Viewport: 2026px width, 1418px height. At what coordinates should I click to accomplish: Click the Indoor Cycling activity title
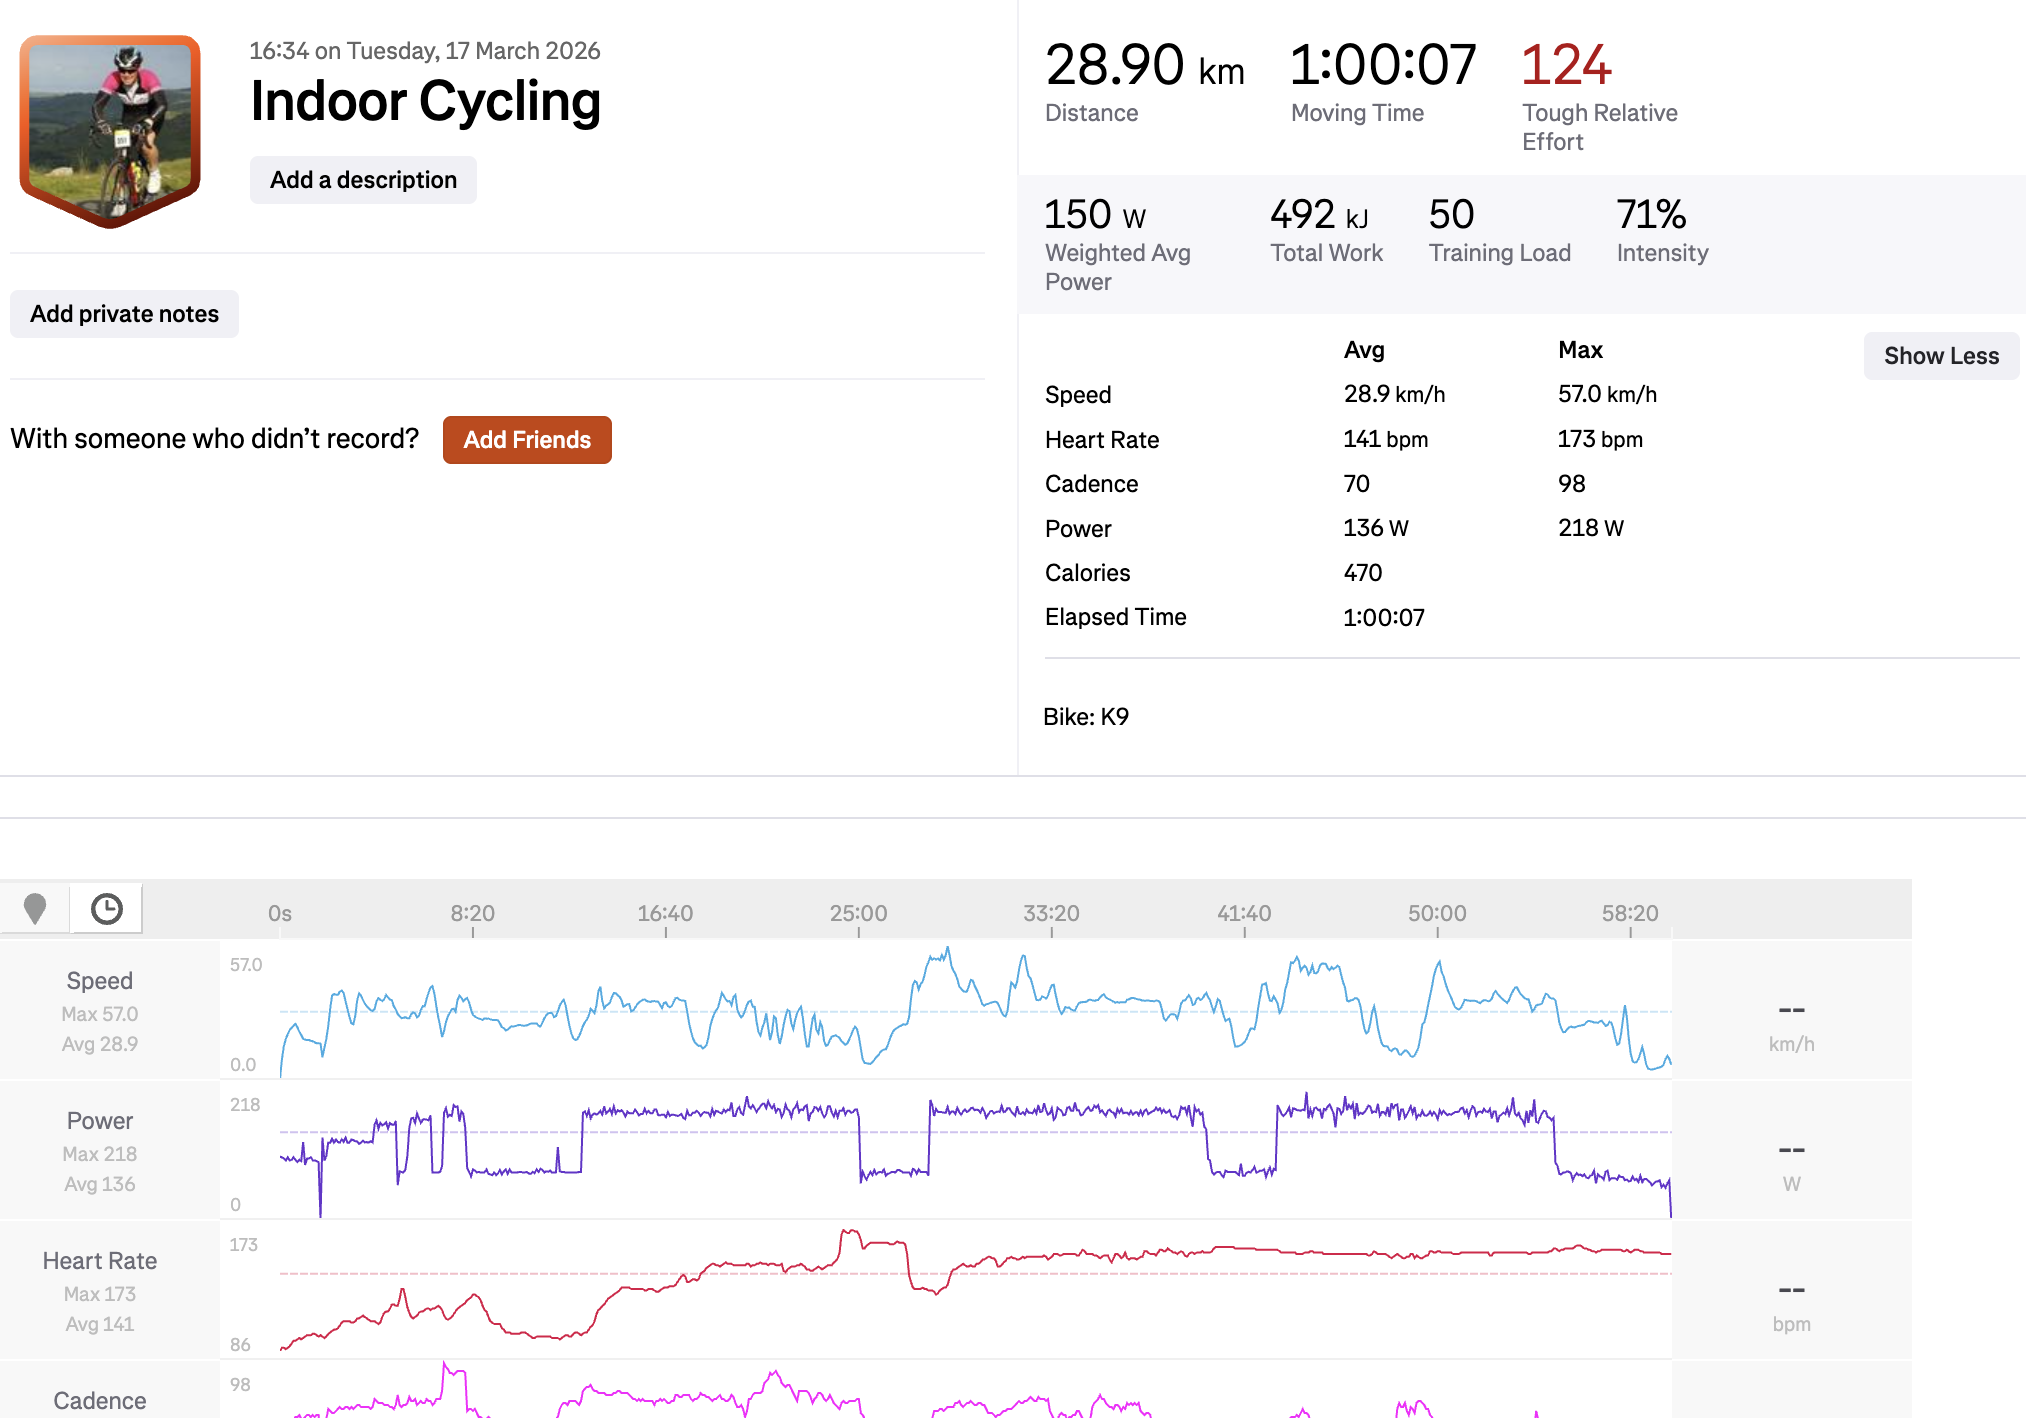(x=425, y=102)
